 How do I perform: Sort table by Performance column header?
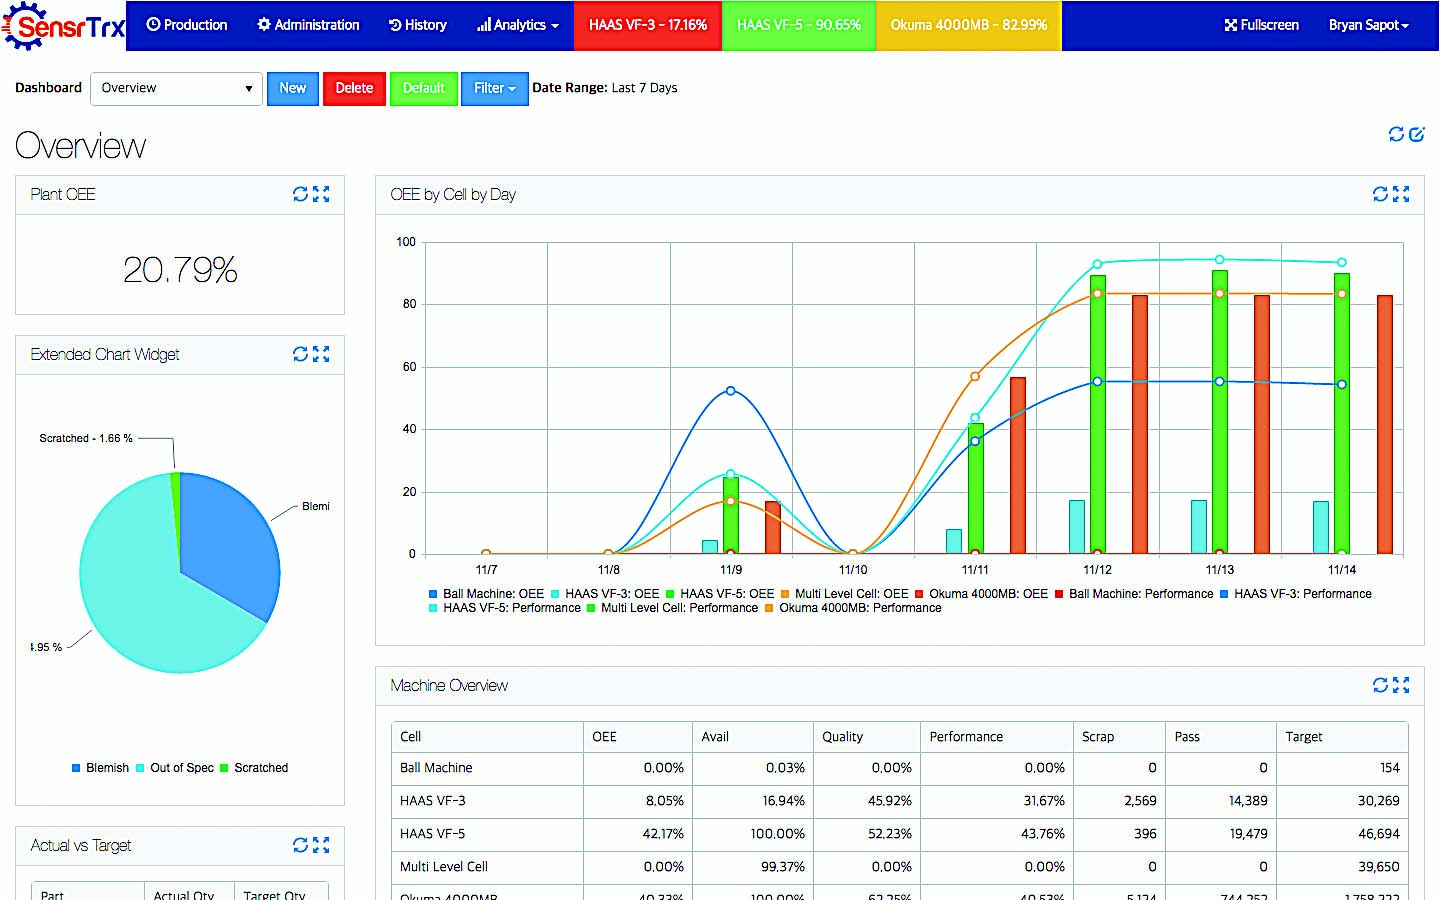point(996,737)
